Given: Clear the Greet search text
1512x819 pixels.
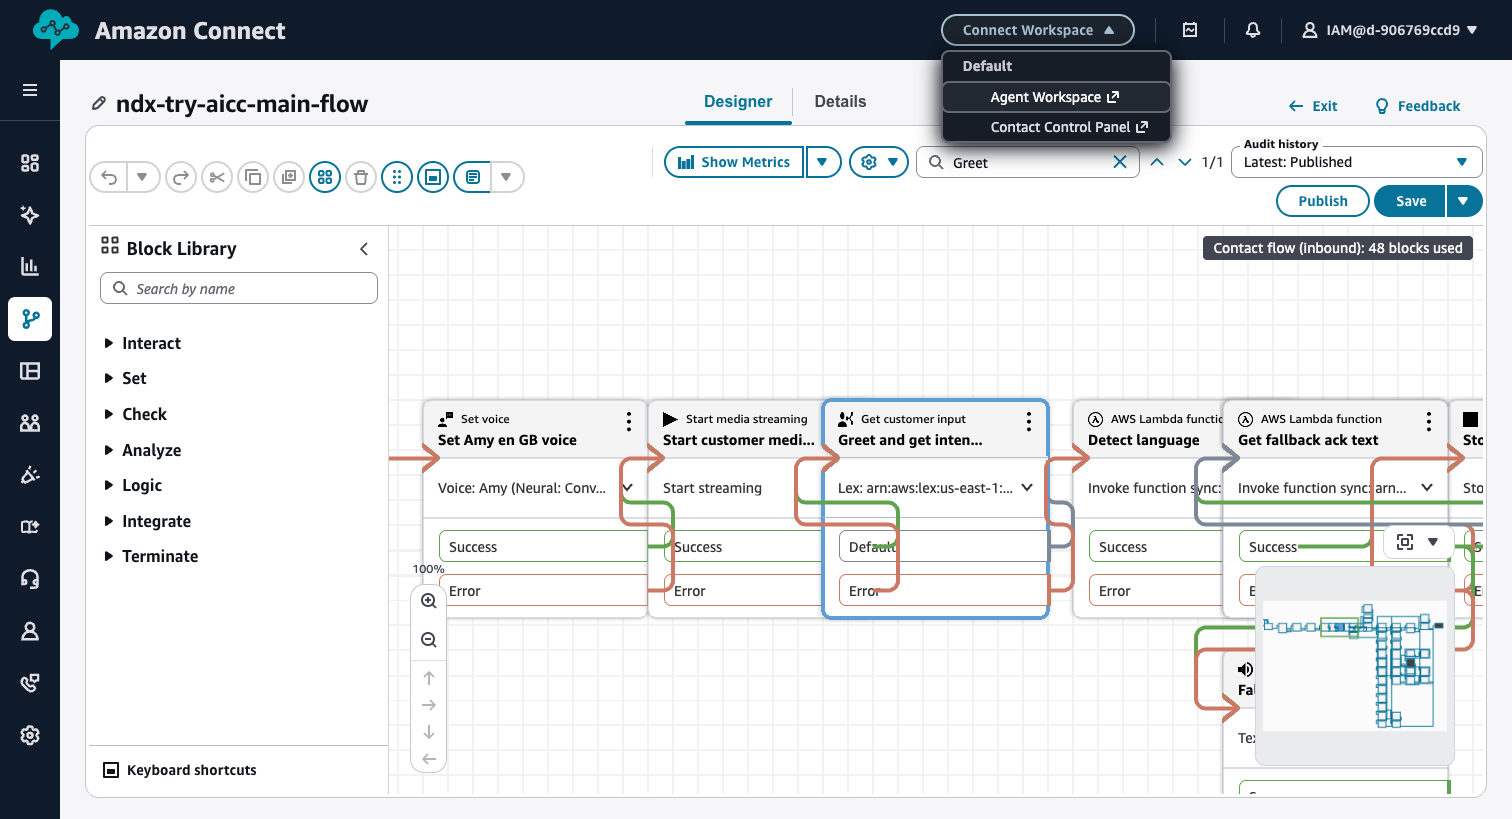Looking at the screenshot, I should 1120,162.
